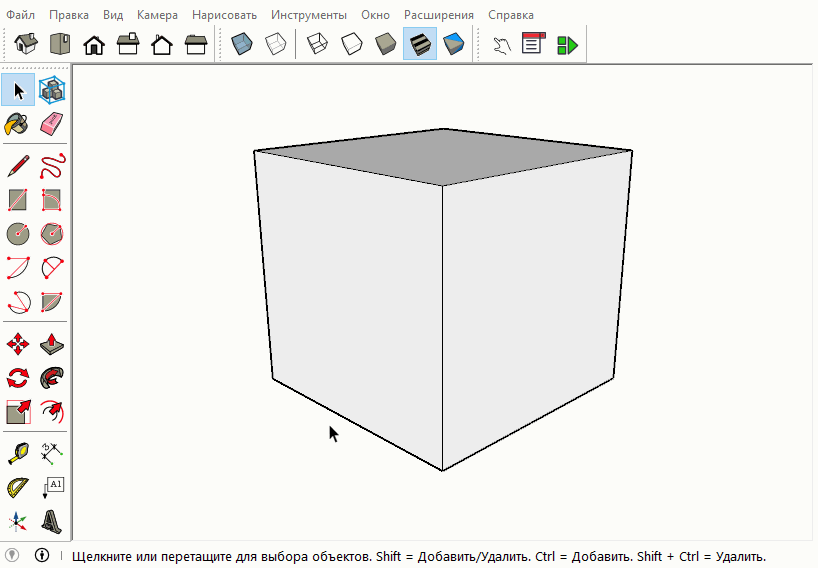This screenshot has width=818, height=568.
Task: Toggle Back Edges dashed style
Action: click(276, 44)
